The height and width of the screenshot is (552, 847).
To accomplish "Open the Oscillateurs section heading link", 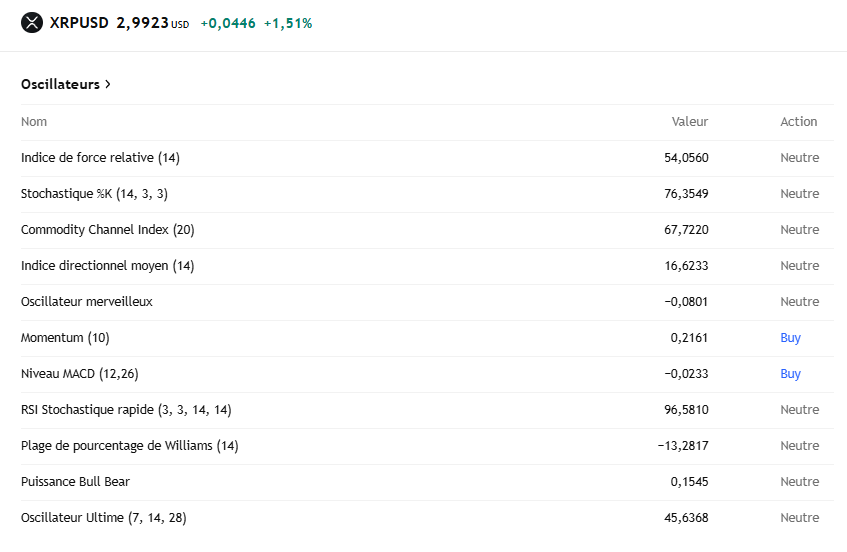I will click(x=60, y=84).
